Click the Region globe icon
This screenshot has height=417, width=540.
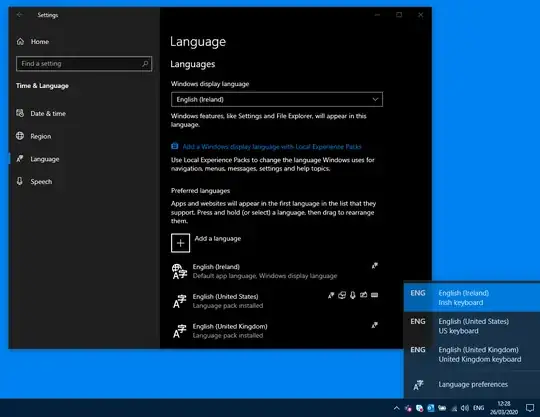tap(20, 136)
